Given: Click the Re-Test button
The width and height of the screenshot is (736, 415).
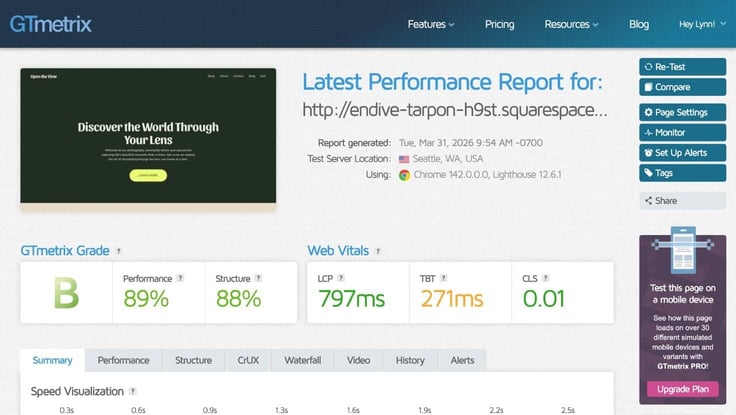Looking at the screenshot, I should coord(682,67).
